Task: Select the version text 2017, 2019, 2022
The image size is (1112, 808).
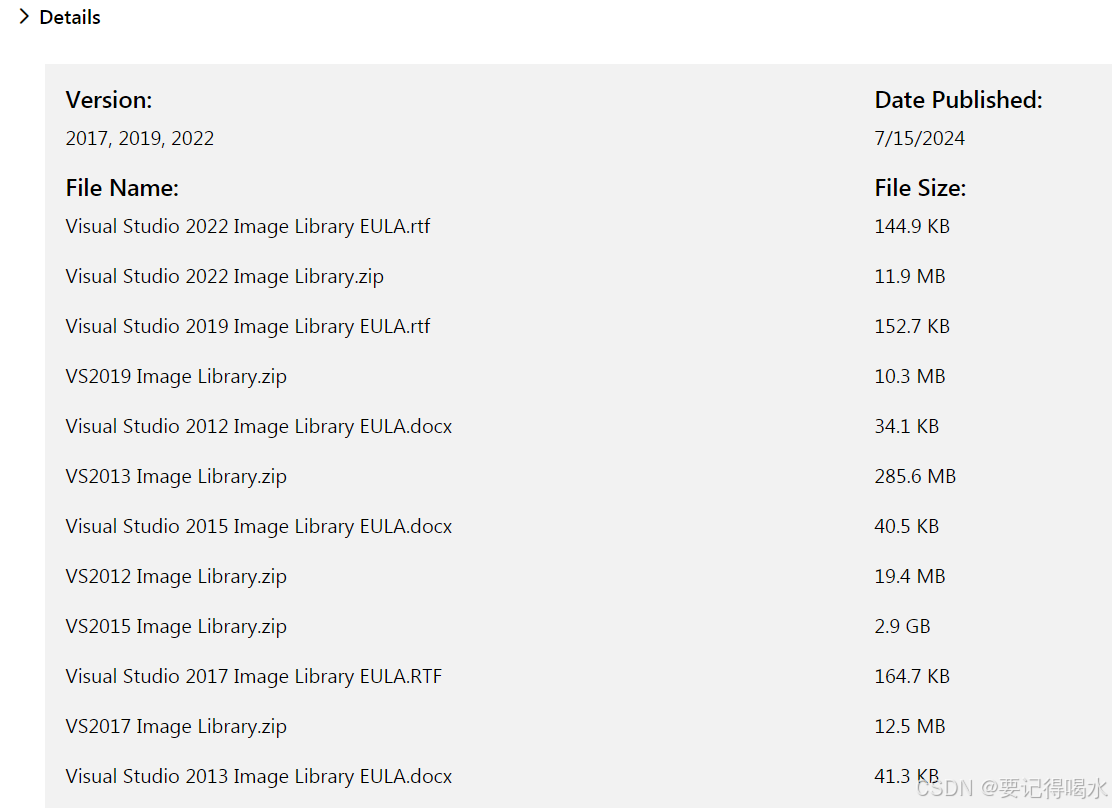Action: (139, 138)
